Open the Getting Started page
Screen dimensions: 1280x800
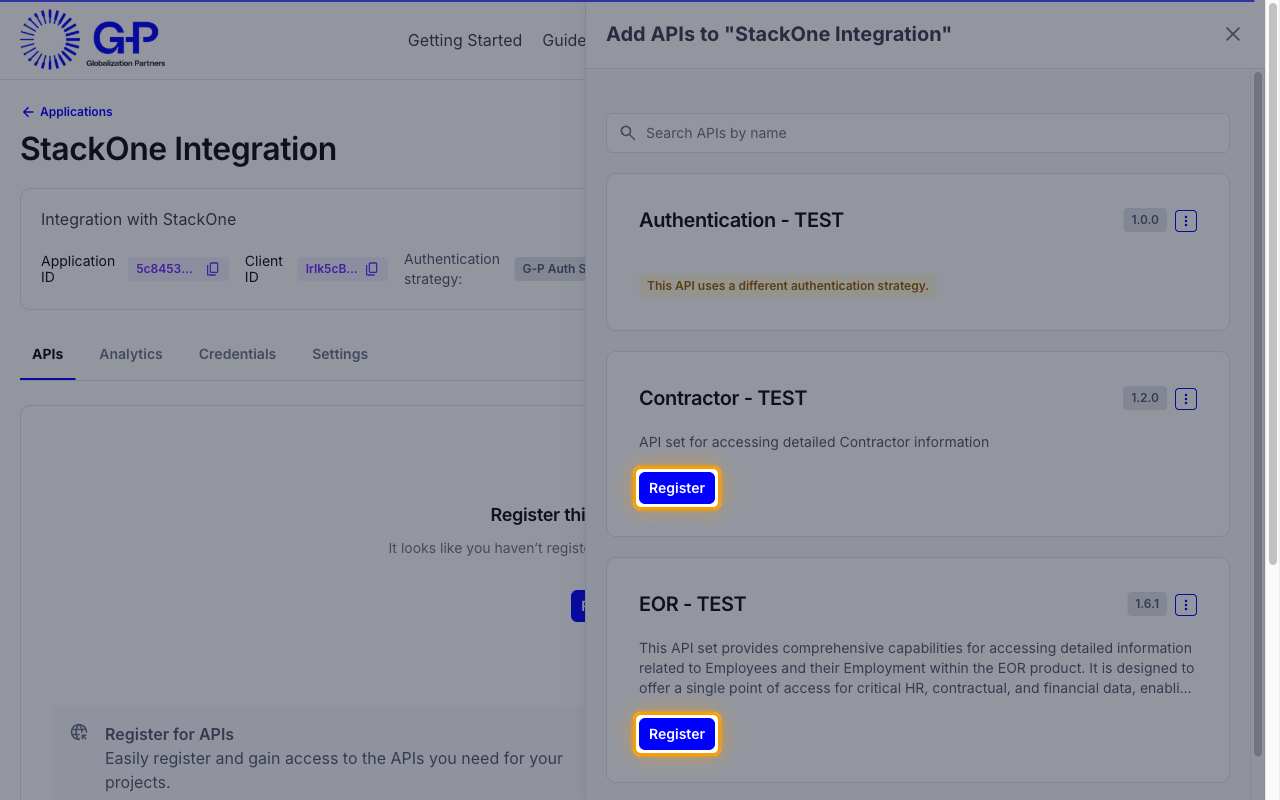465,40
